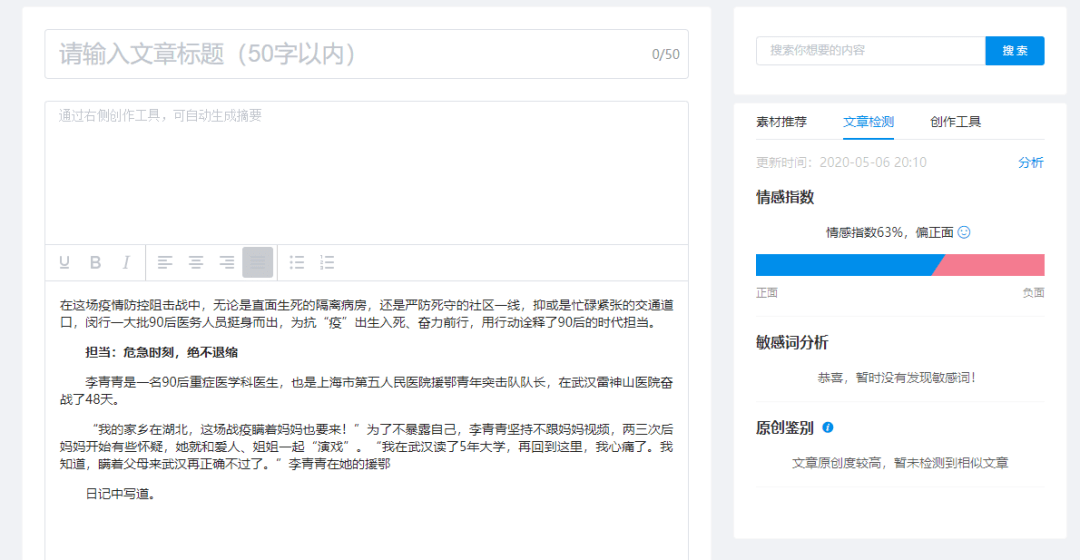Click the blue positive sentiment bar
The image size is (1080, 560).
point(847,265)
